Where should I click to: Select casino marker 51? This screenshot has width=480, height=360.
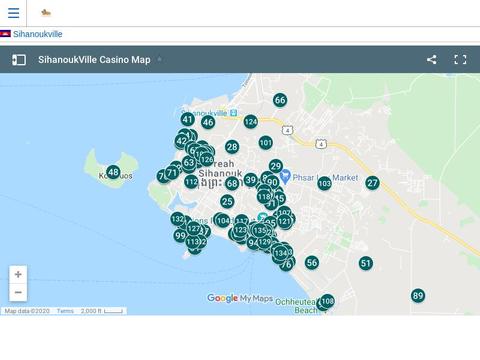(366, 263)
